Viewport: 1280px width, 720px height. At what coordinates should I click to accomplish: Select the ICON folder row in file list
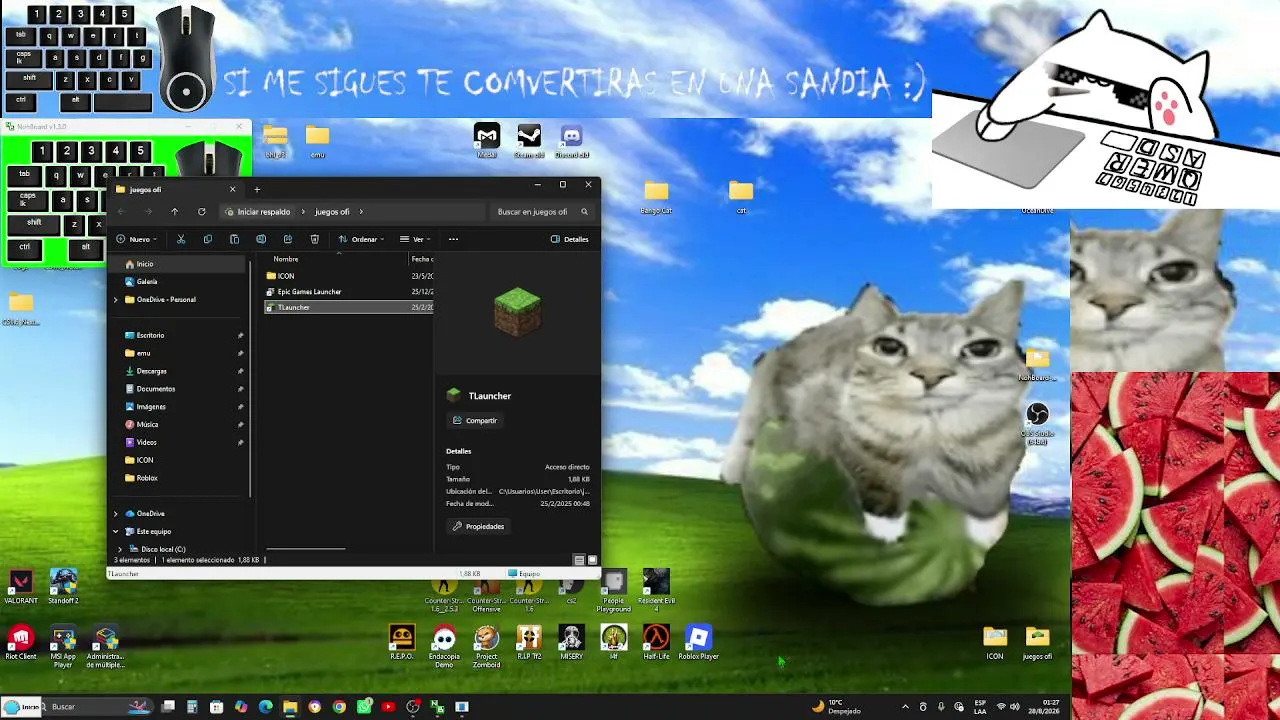coord(348,276)
